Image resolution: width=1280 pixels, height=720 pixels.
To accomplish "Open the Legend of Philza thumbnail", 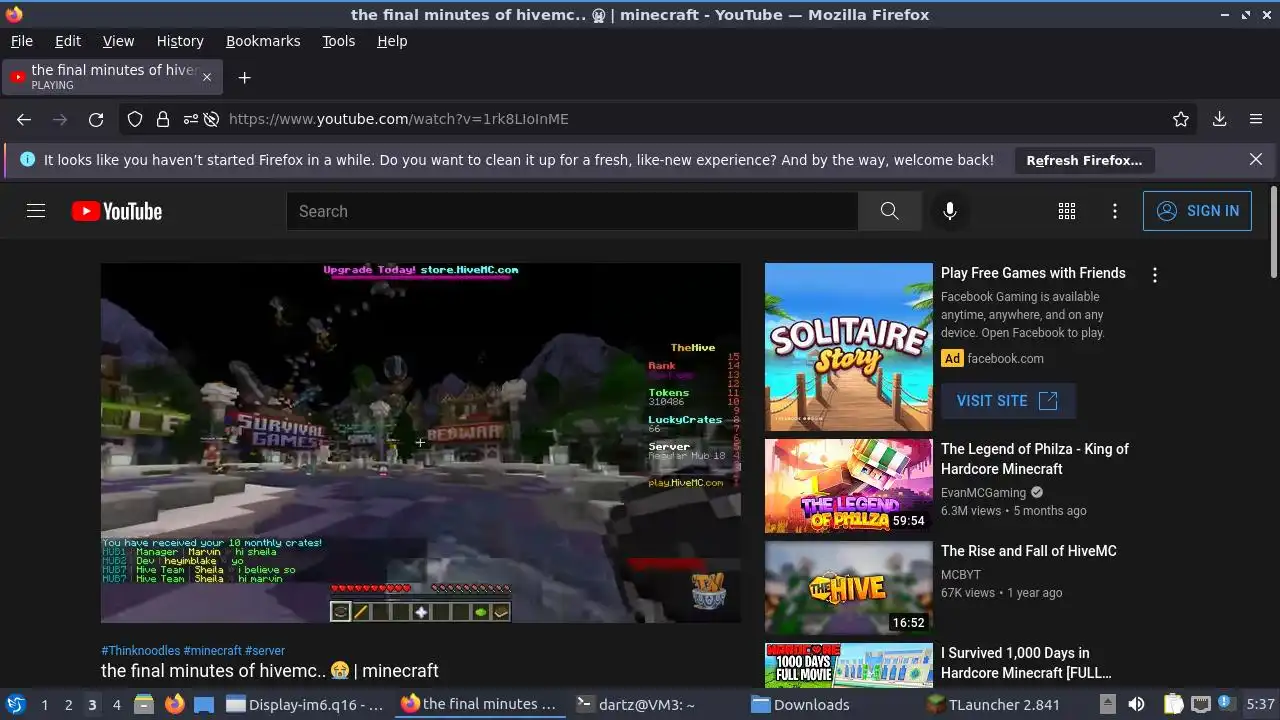I will click(848, 486).
